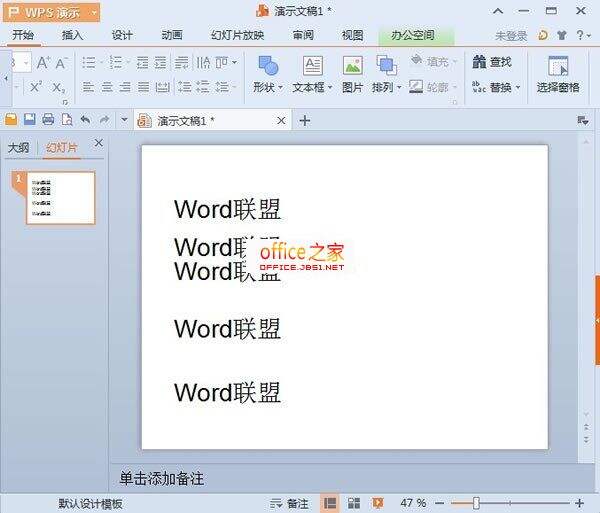Click the undo arrow icon
Screen dimensions: 600x513
click(85, 120)
